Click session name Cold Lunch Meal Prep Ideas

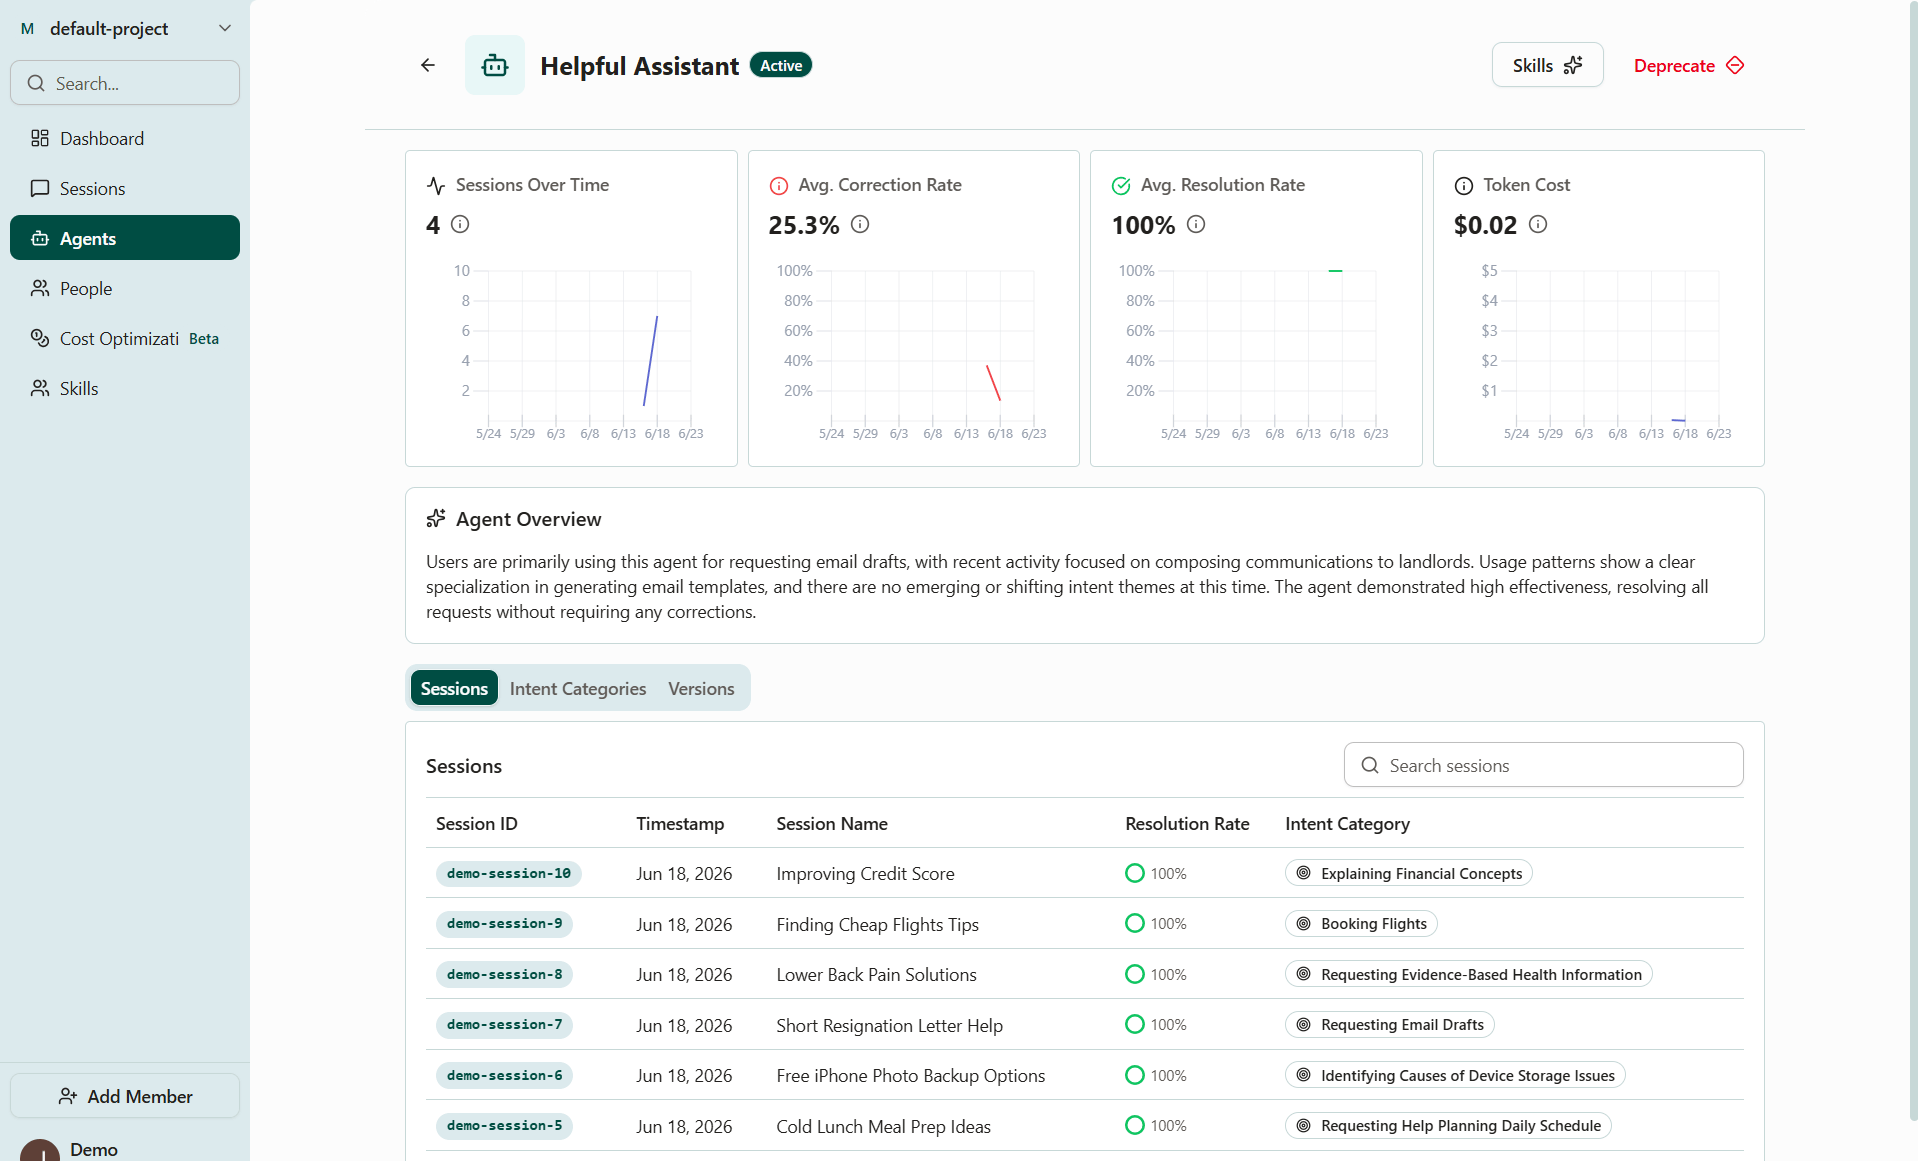[883, 1126]
